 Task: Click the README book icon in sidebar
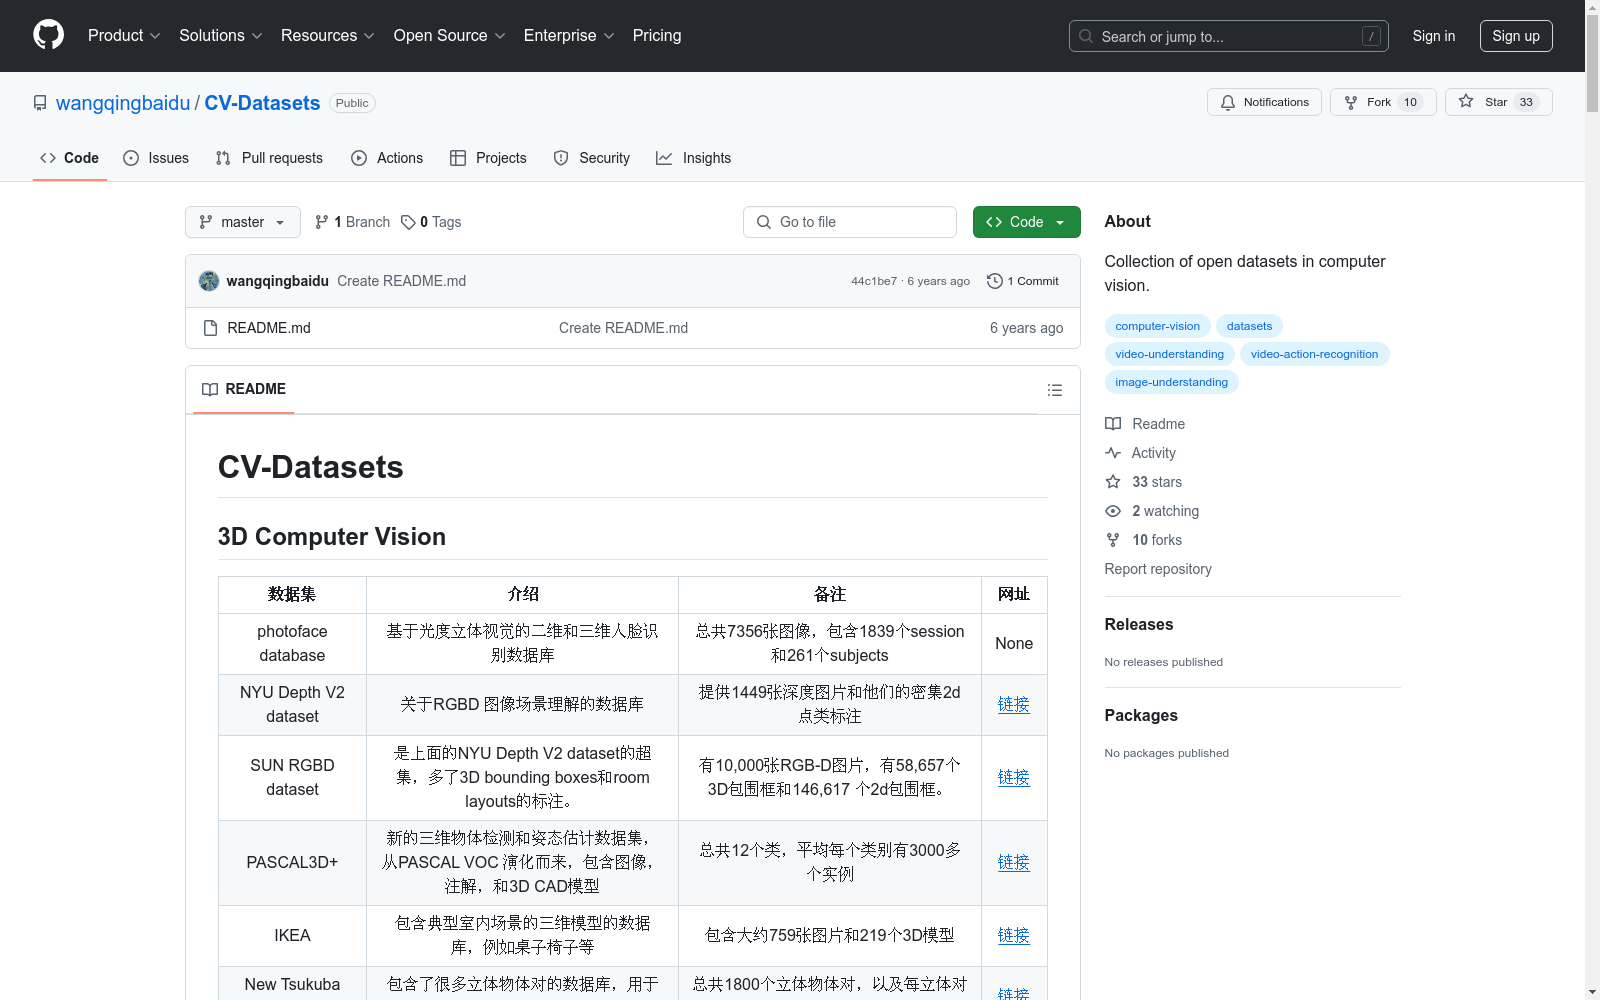click(x=1113, y=424)
